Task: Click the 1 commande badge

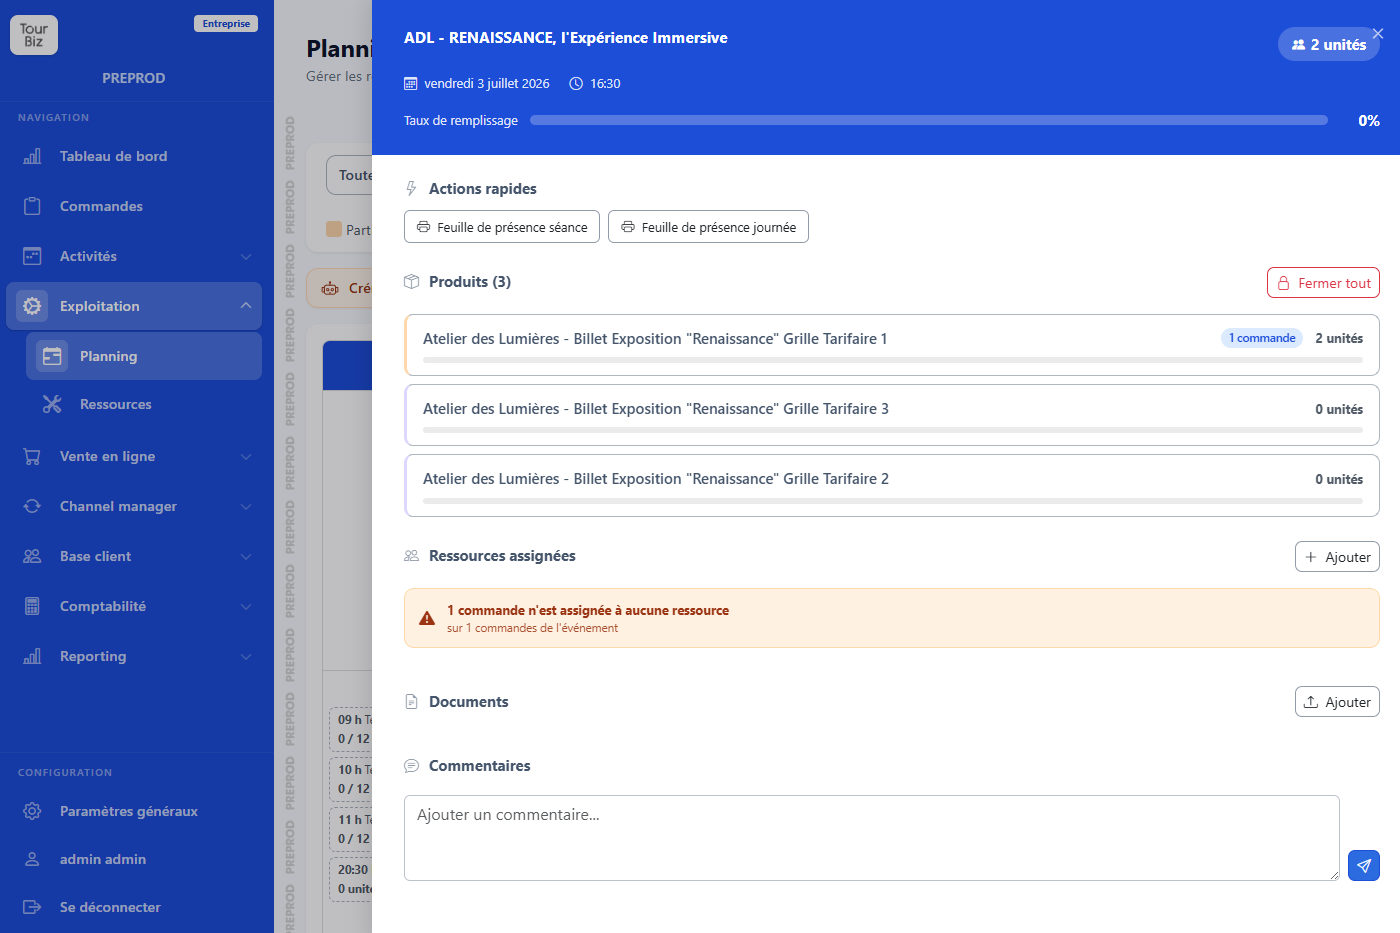Action: click(1262, 338)
